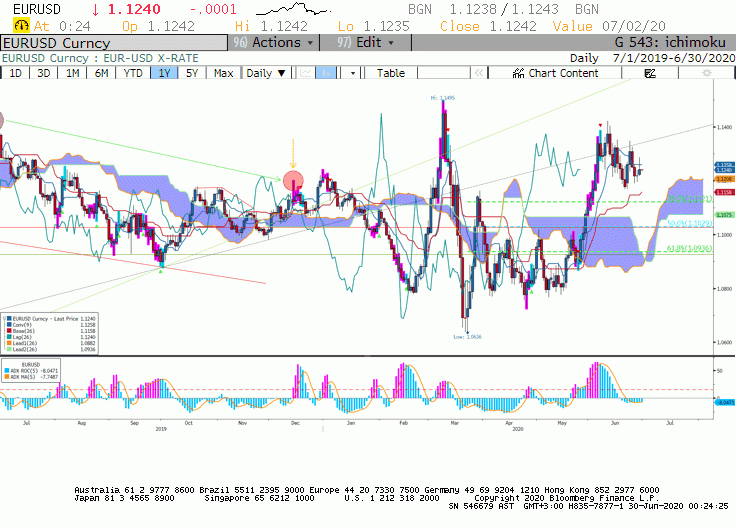Open the 96) Actions dropdown menu
The height and width of the screenshot is (529, 736).
click(274, 43)
